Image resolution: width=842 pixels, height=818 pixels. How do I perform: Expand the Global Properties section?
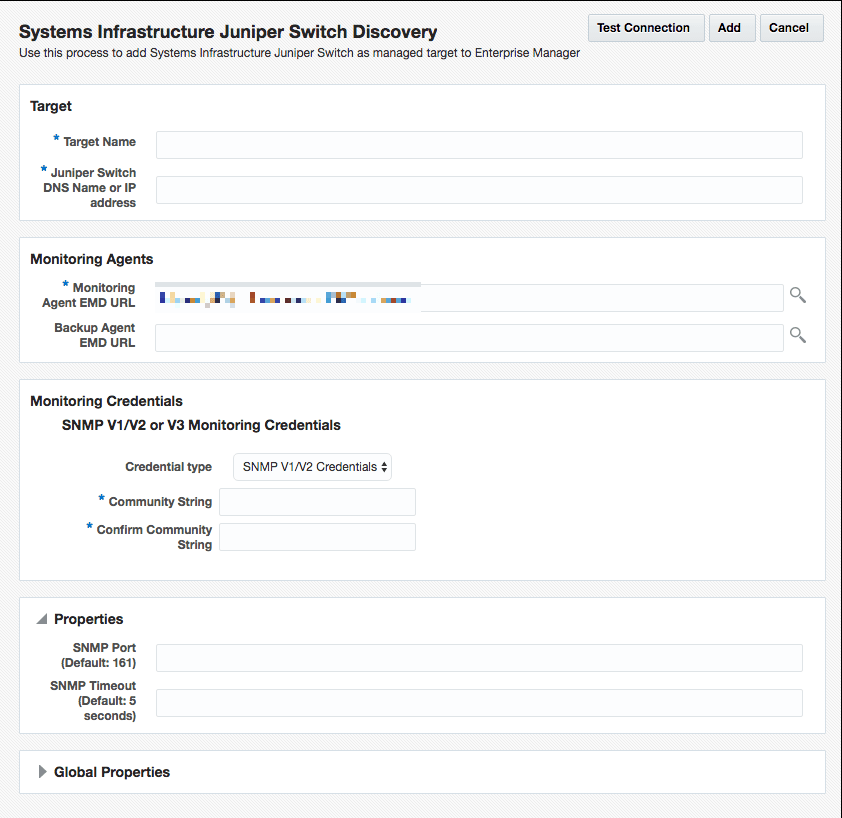(x=42, y=772)
